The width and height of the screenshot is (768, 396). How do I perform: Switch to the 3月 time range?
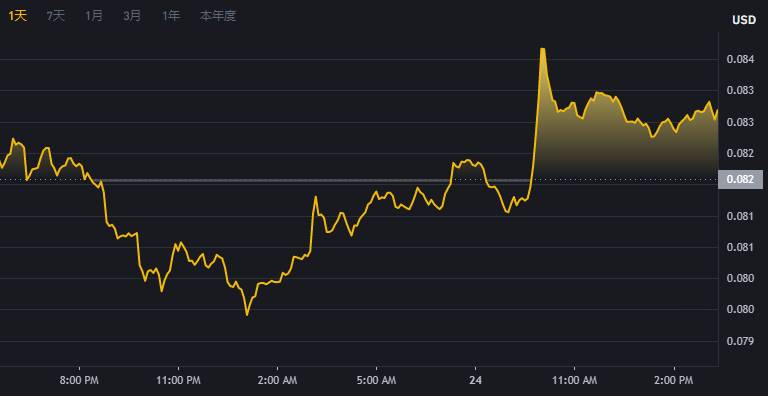(132, 16)
